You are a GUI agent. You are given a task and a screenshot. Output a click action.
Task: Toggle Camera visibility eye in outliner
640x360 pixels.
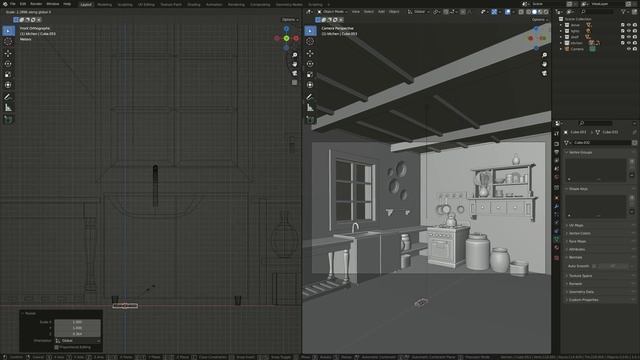click(629, 49)
